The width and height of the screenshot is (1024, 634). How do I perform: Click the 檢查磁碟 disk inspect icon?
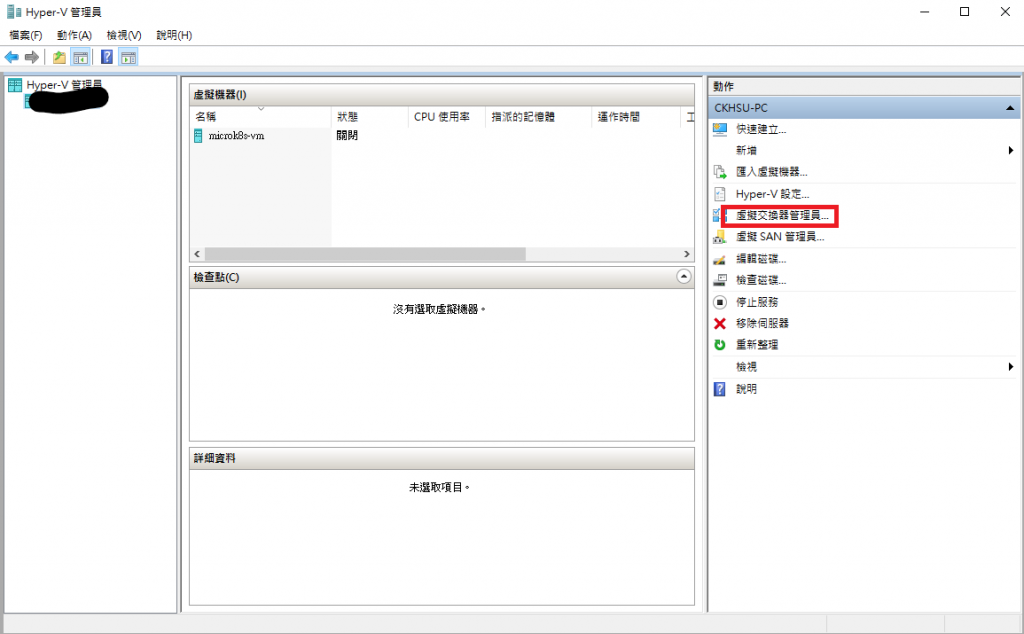[x=720, y=280]
